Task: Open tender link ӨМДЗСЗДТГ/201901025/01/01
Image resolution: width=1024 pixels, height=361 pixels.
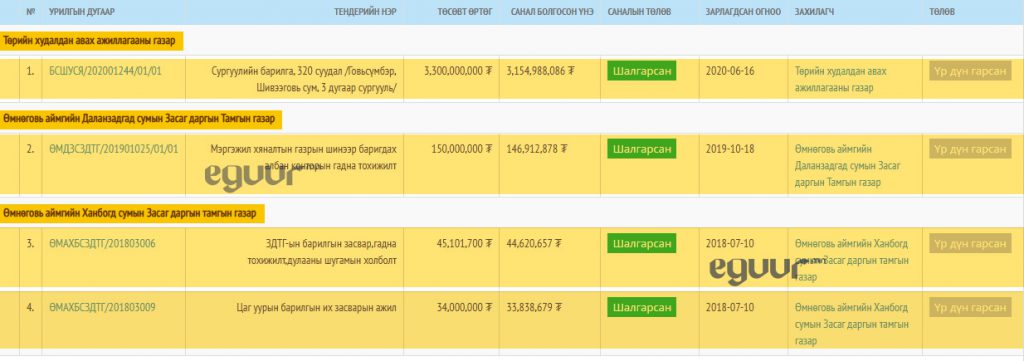Action: 113,149
